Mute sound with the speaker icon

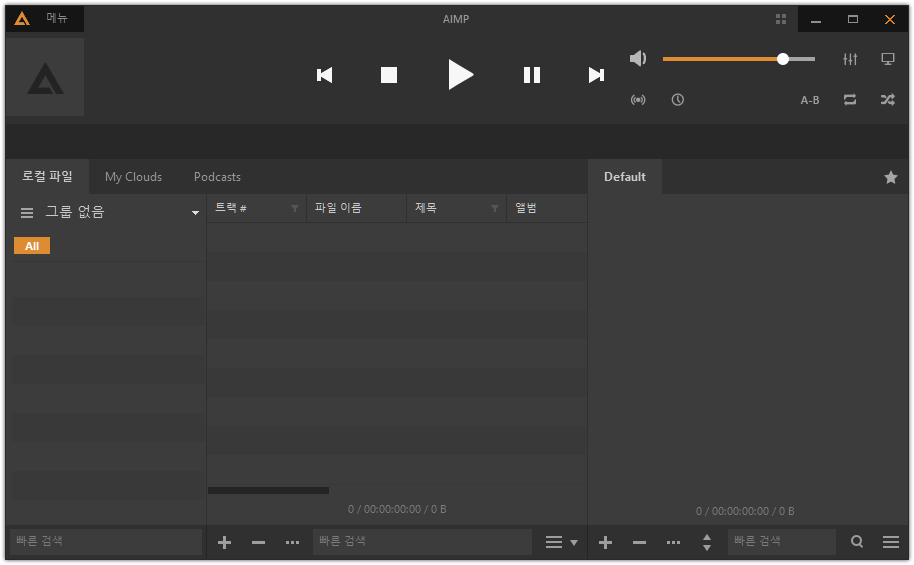638,58
